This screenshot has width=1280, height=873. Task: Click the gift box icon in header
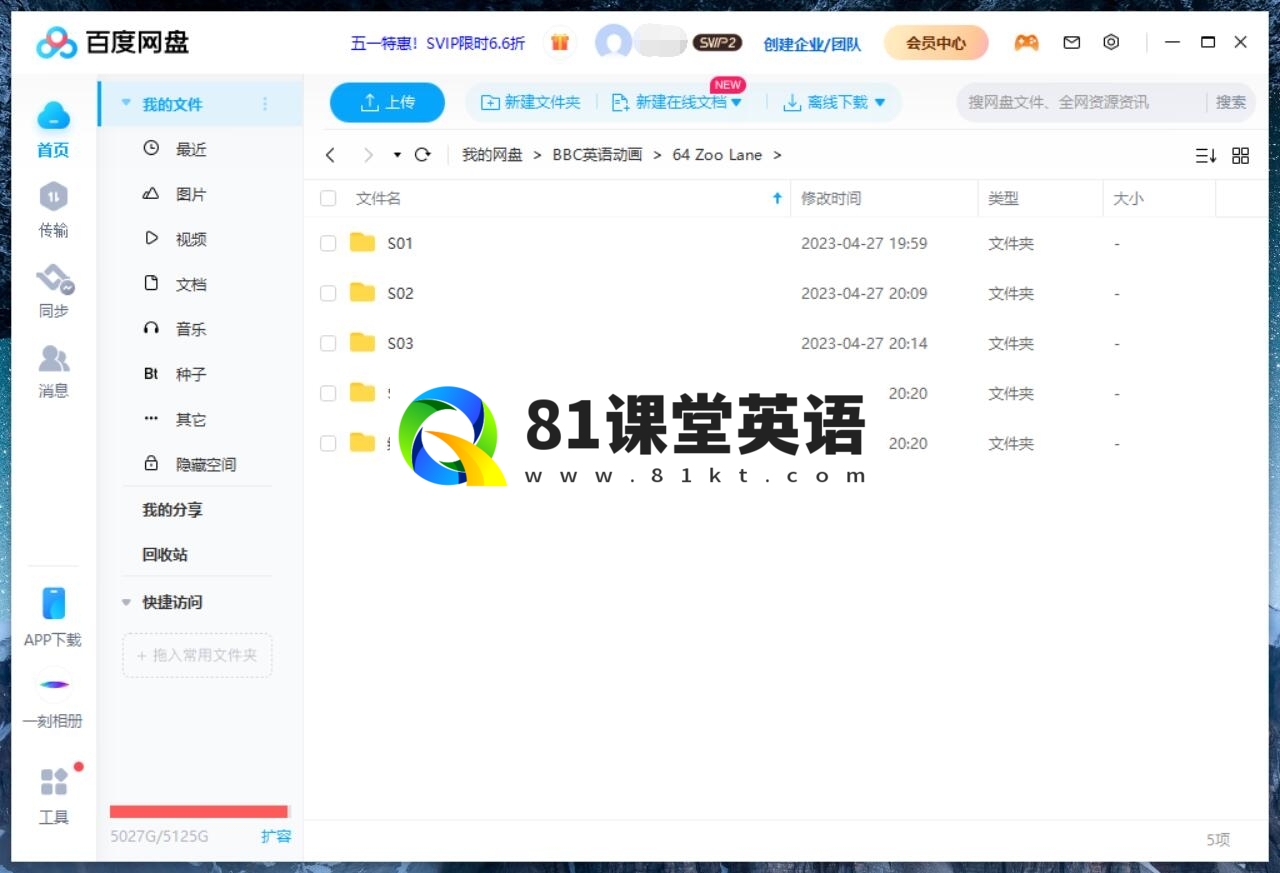tap(560, 43)
